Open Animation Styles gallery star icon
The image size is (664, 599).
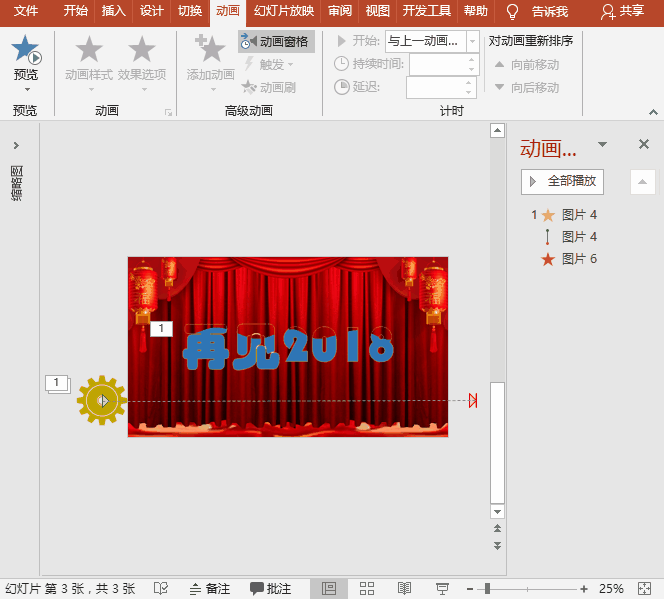coord(89,49)
